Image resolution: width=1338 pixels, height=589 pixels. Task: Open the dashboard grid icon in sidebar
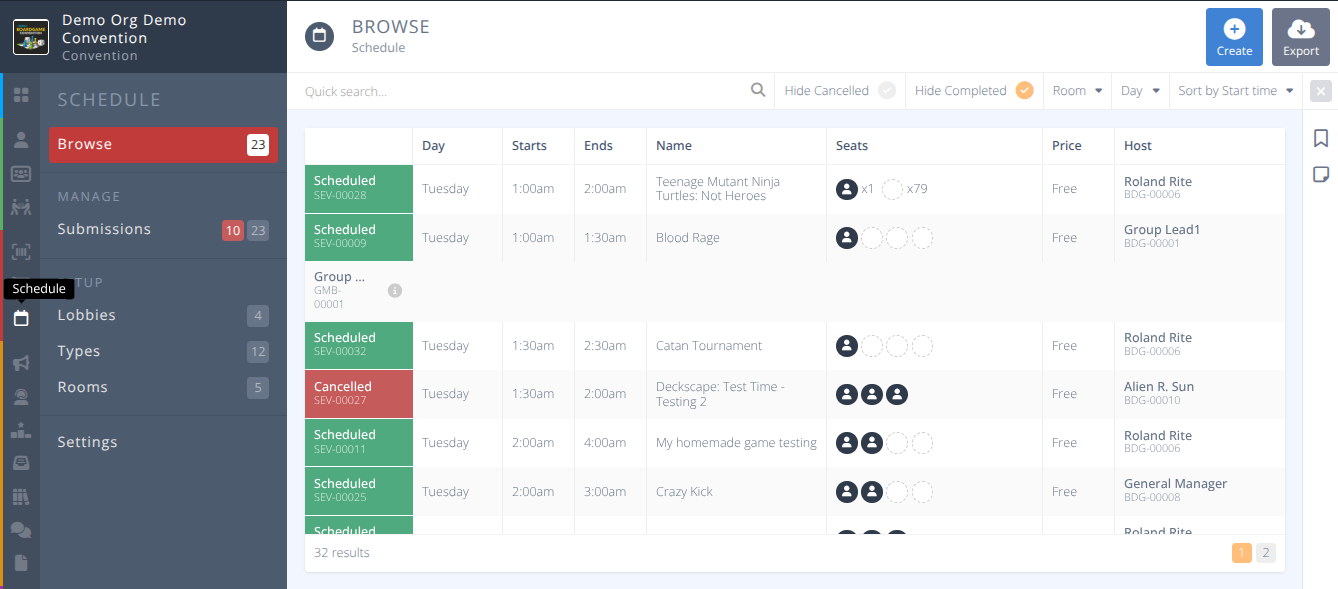(x=20, y=95)
